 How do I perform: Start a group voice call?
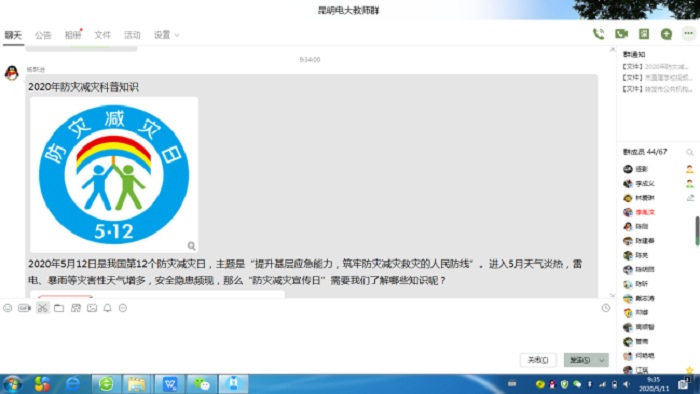598,34
